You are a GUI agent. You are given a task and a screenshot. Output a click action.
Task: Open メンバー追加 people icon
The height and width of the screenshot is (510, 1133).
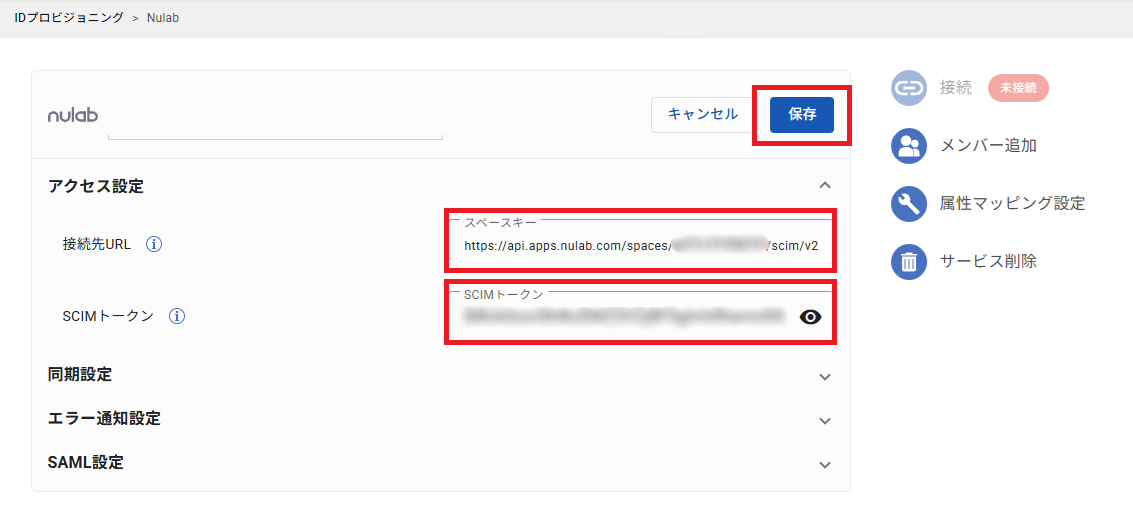point(909,146)
